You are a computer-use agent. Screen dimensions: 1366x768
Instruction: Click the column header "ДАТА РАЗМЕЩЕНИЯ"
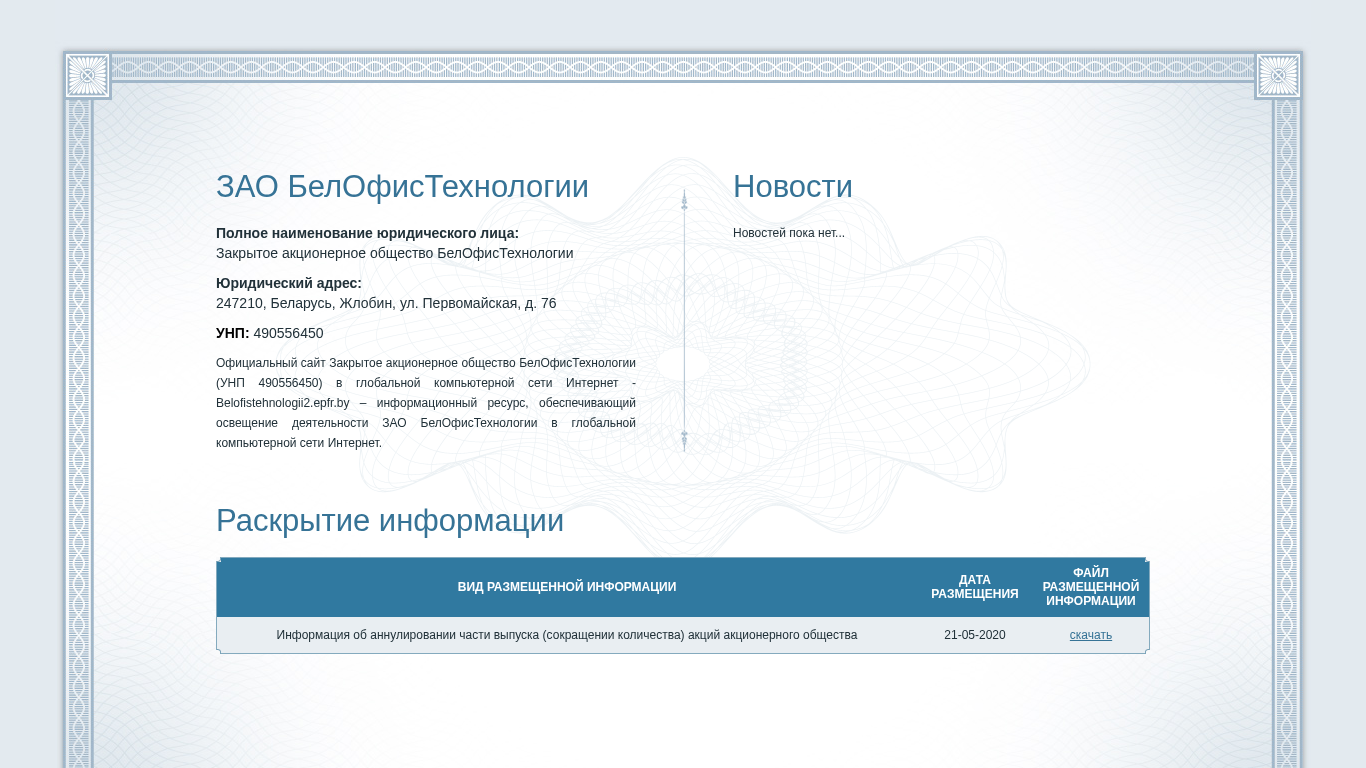tap(975, 587)
